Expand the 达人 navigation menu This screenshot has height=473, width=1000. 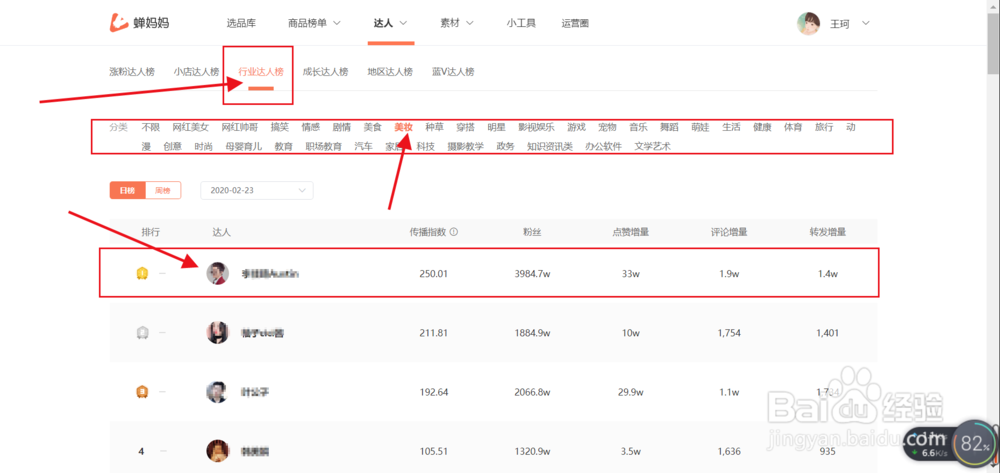coord(391,24)
